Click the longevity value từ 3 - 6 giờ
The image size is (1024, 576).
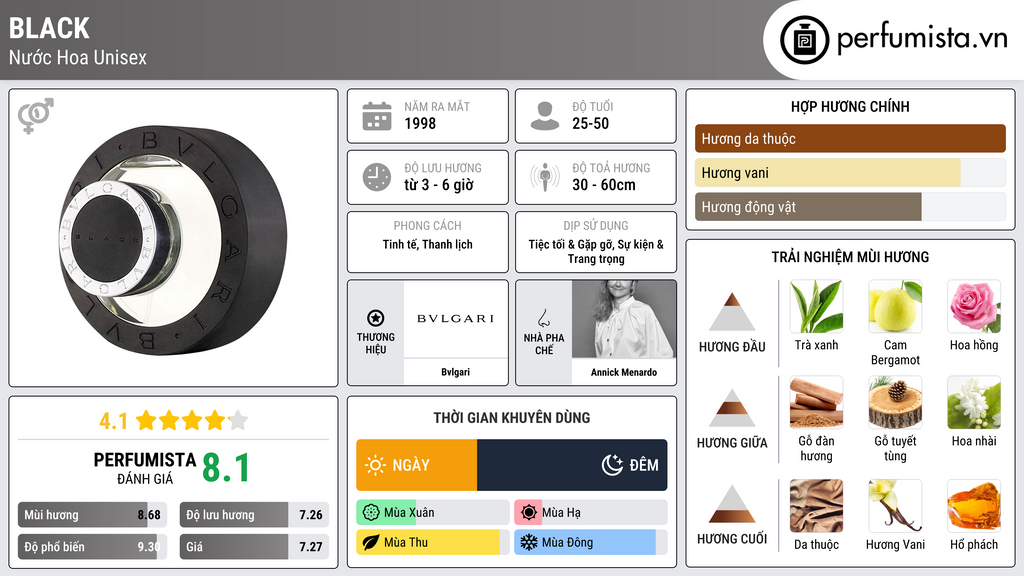point(439,185)
